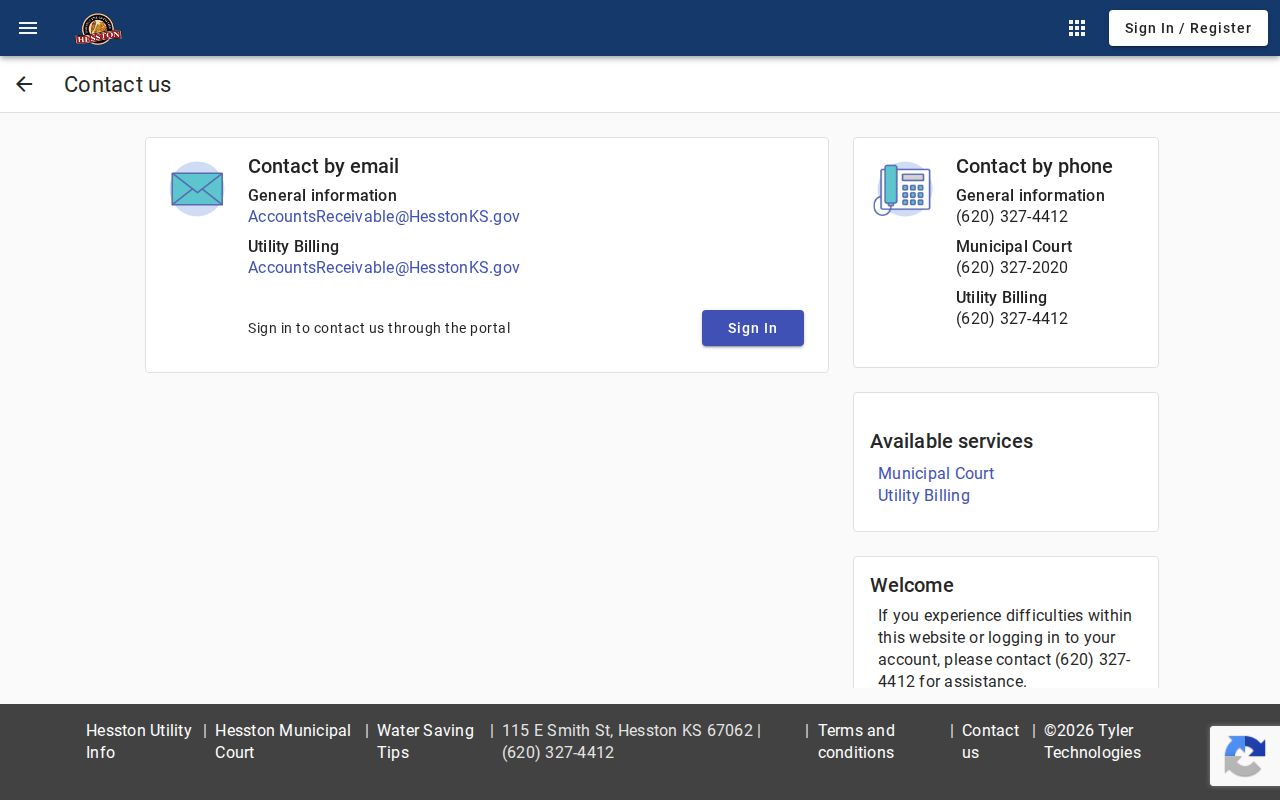Click the Utility Billing phone number
The image size is (1280, 800).
(1012, 318)
